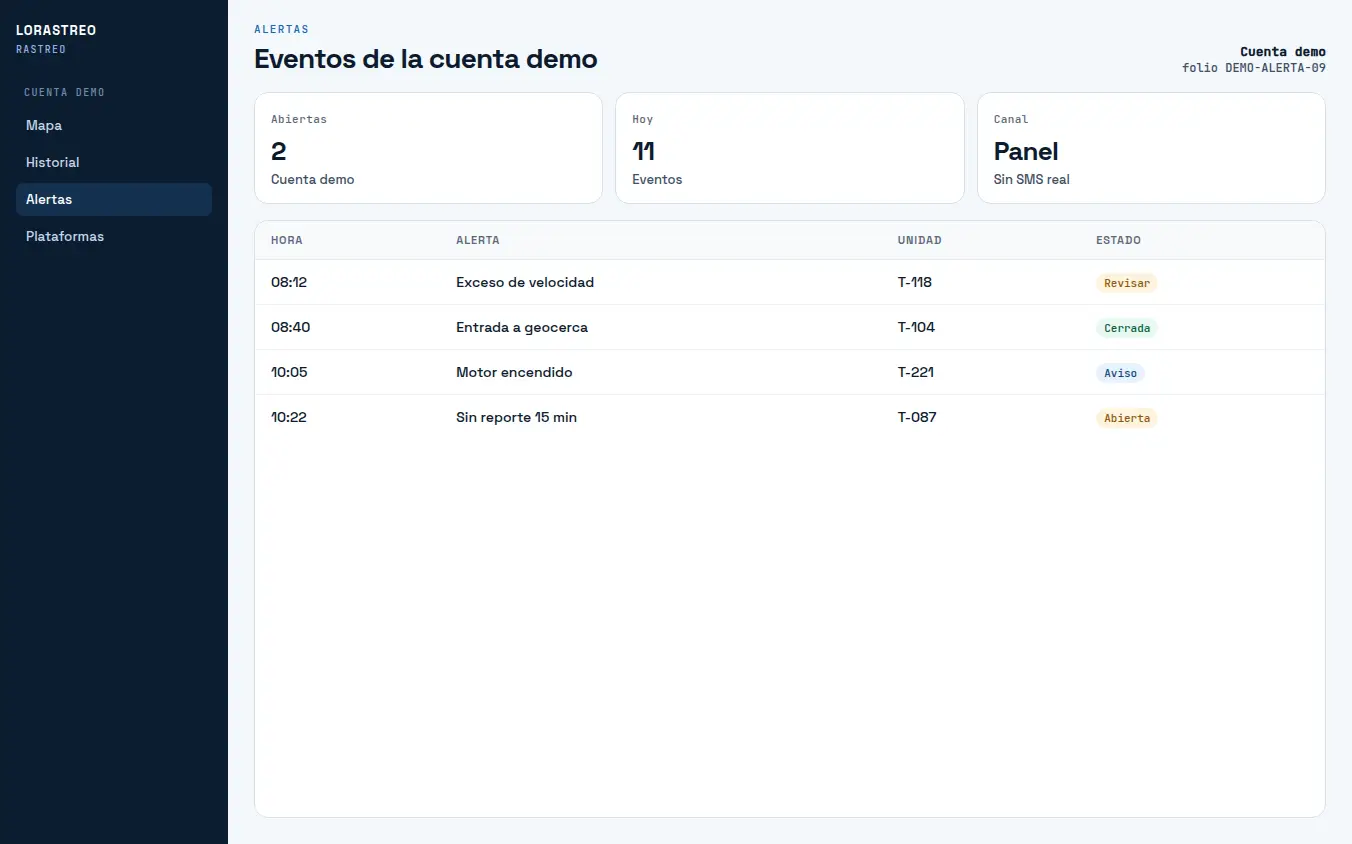The width and height of the screenshot is (1352, 844).
Task: Click the Exceso de velocidad alert
Action: point(525,282)
